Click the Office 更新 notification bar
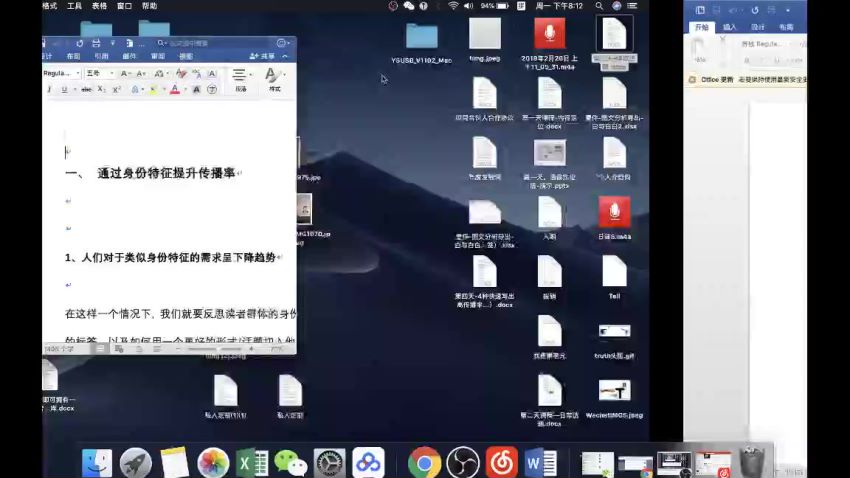Image resolution: width=850 pixels, height=478 pixels. 746,80
